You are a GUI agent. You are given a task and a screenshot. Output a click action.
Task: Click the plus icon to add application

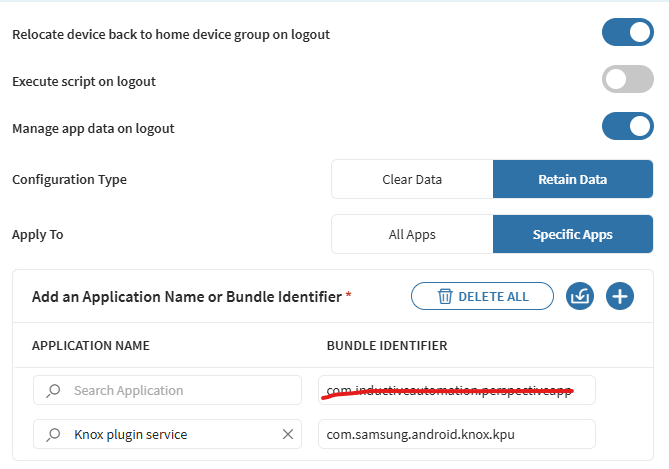pos(620,296)
